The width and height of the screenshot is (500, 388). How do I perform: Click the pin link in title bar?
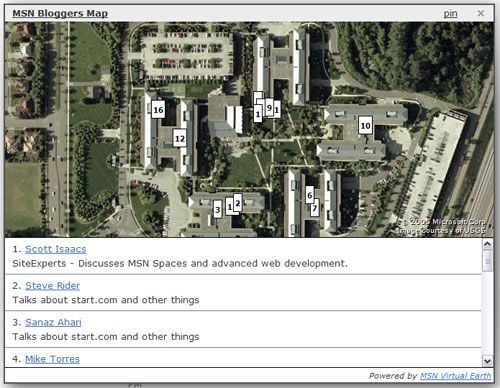click(450, 13)
